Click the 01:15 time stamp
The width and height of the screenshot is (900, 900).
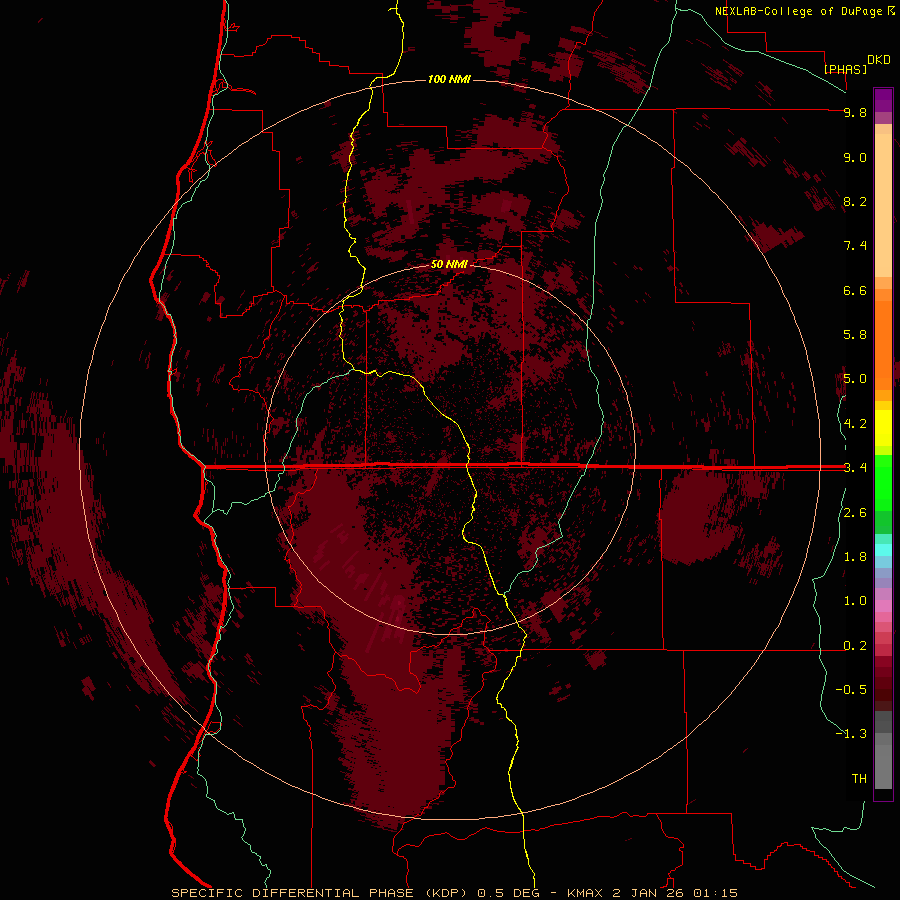point(715,893)
